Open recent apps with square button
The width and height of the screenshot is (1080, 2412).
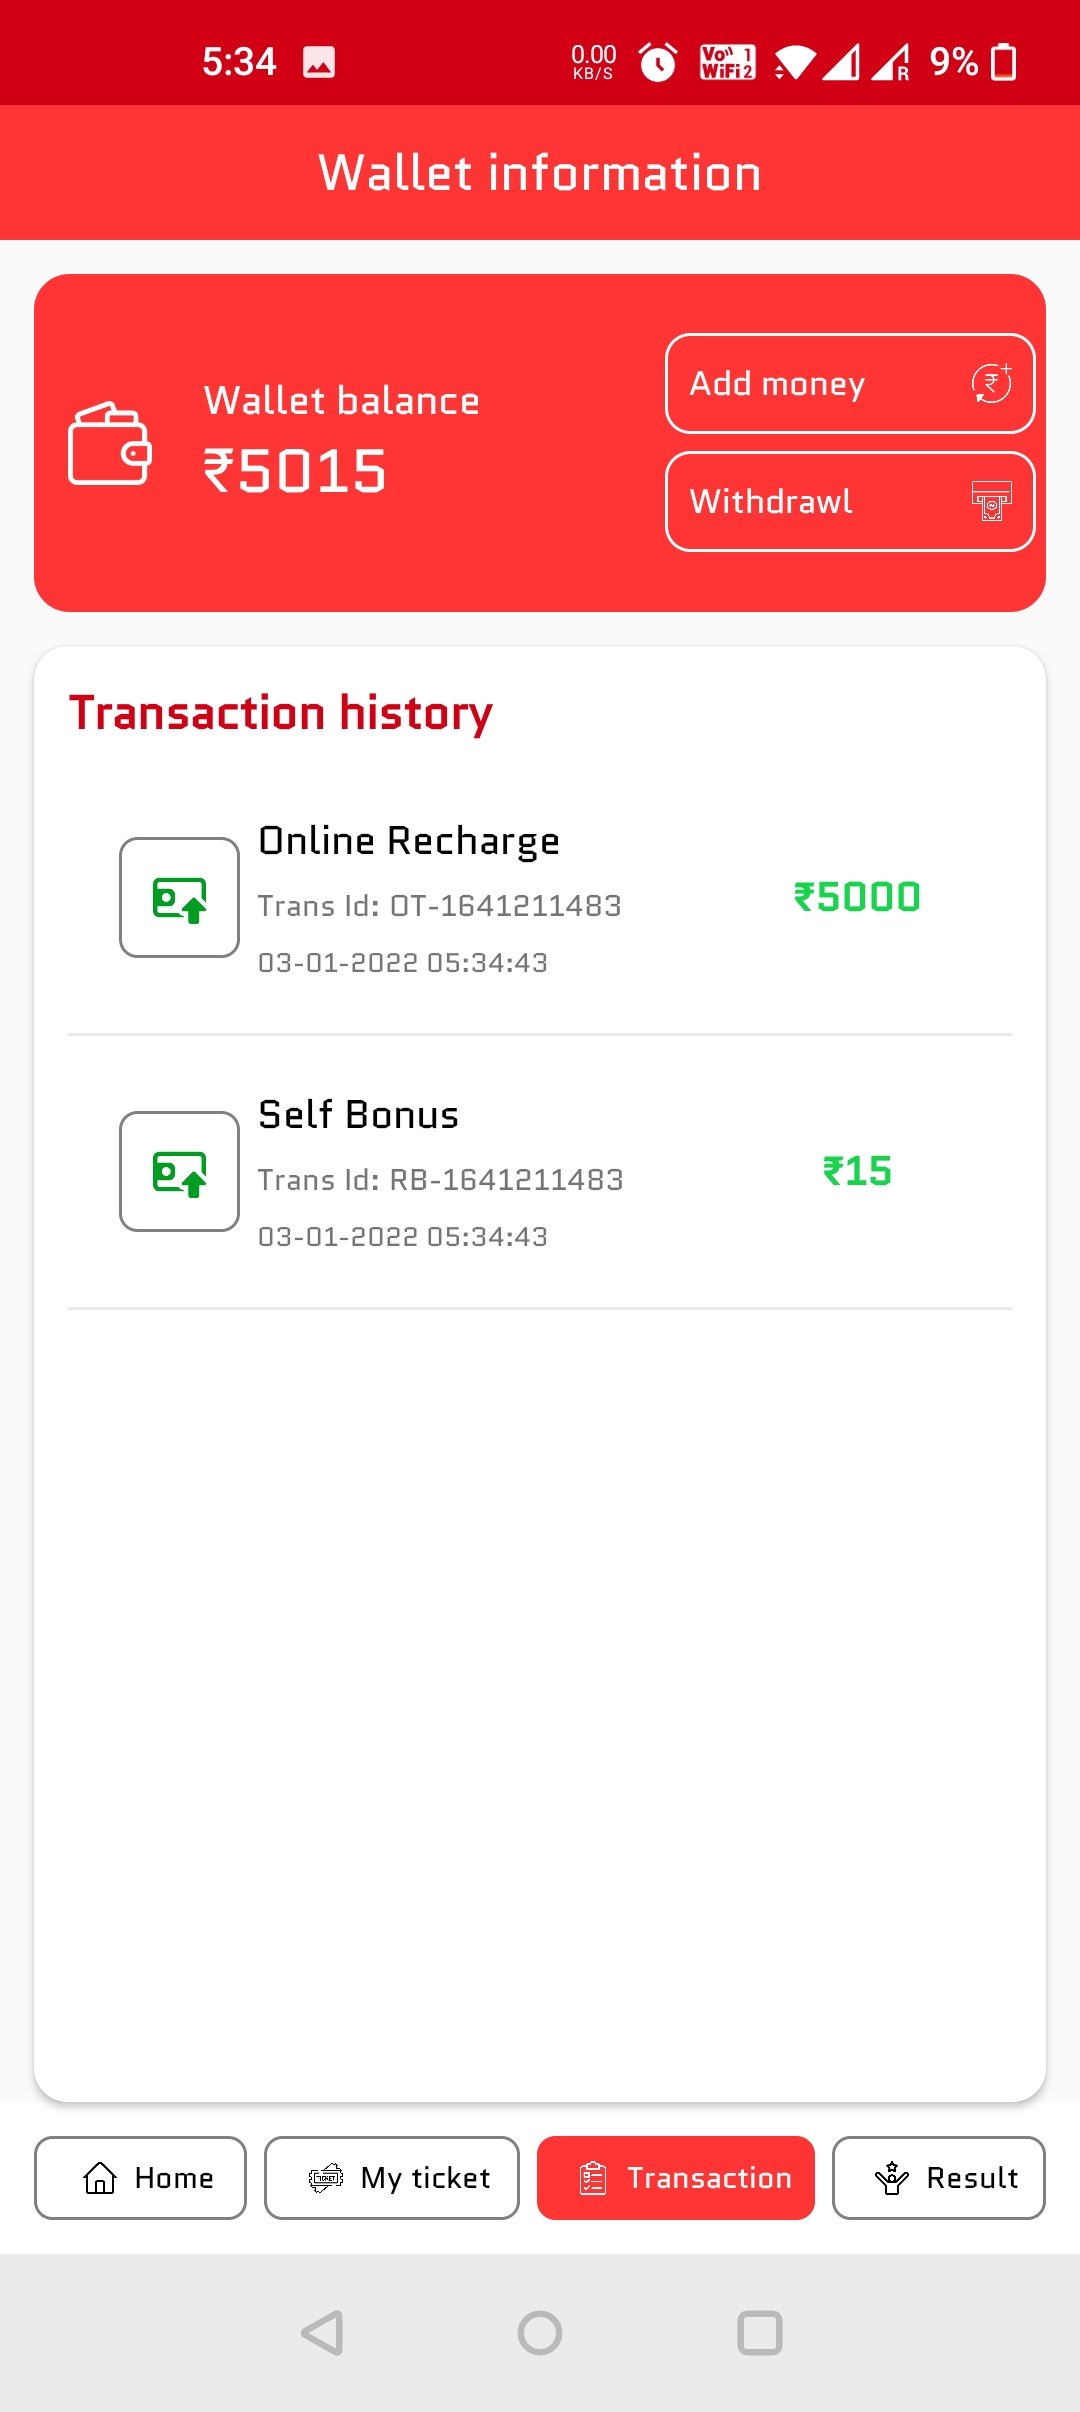[x=759, y=2333]
